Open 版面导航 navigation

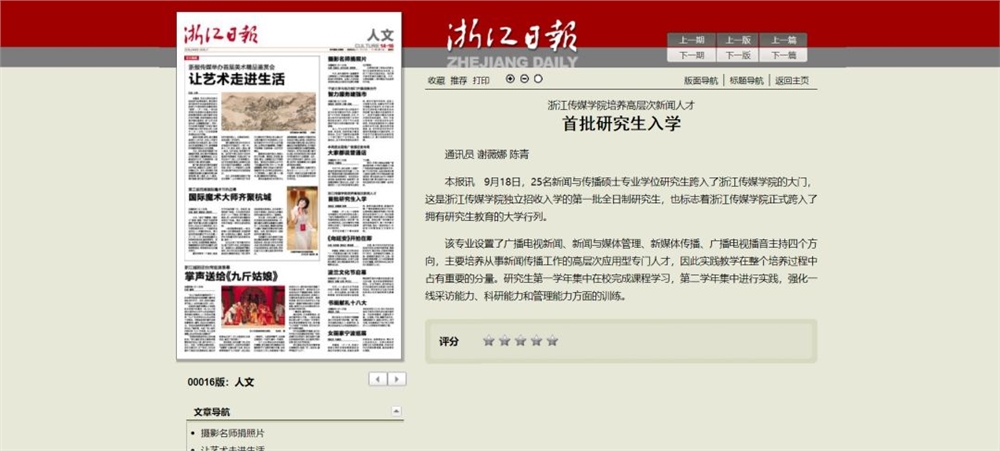(701, 80)
